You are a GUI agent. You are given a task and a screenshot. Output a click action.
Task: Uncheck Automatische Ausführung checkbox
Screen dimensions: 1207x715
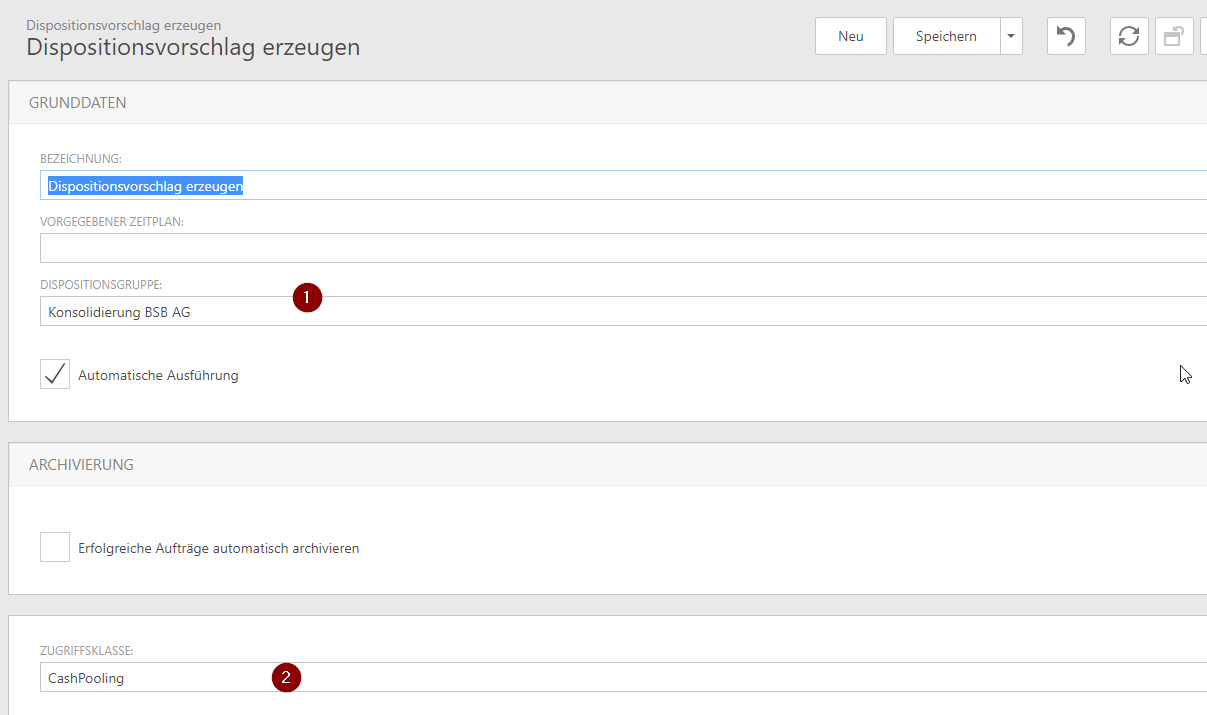55,375
